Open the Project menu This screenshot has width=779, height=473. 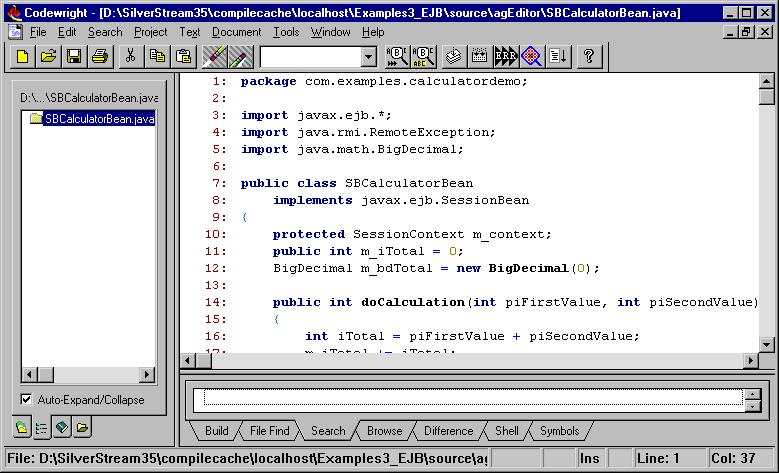pyautogui.click(x=151, y=32)
